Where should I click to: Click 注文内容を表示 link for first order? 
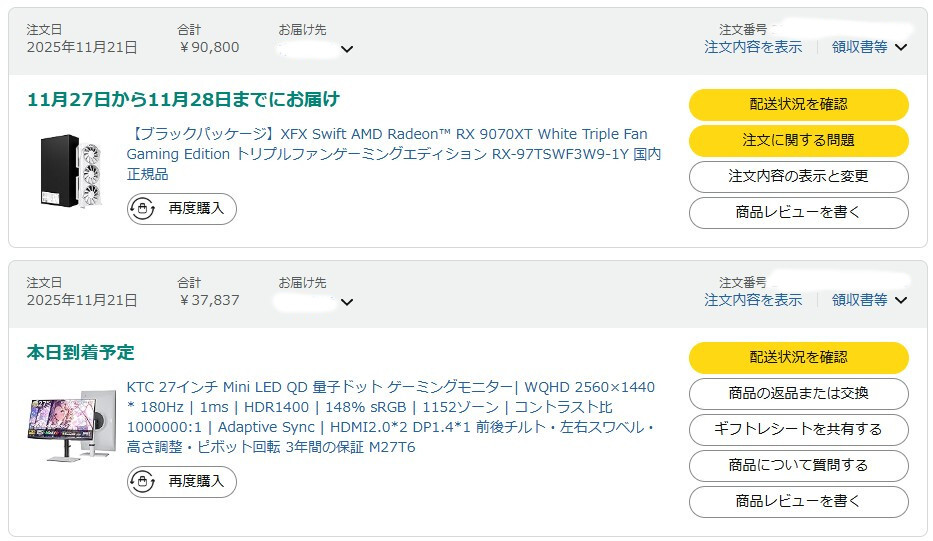(753, 47)
